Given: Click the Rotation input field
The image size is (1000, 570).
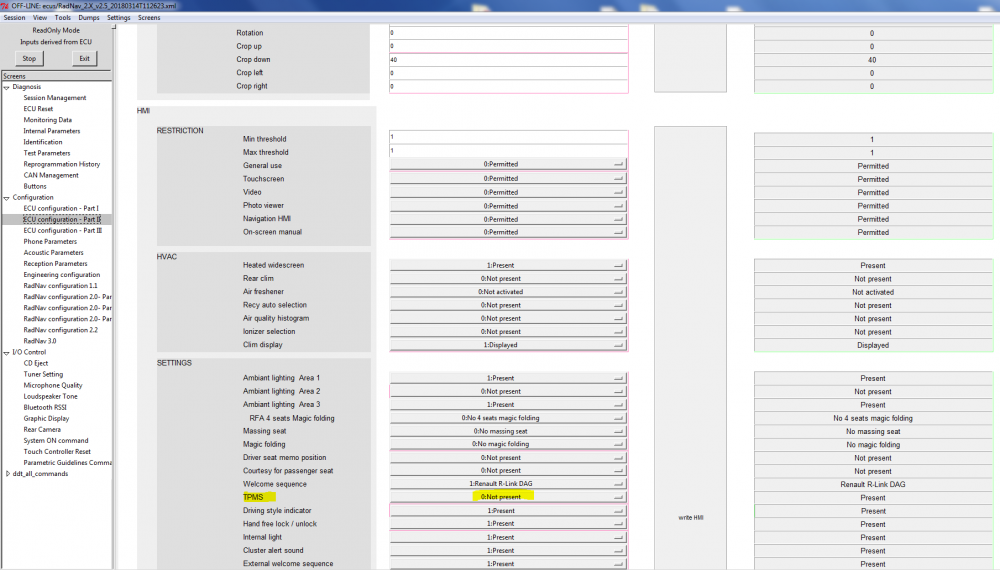Looking at the screenshot, I should point(508,33).
